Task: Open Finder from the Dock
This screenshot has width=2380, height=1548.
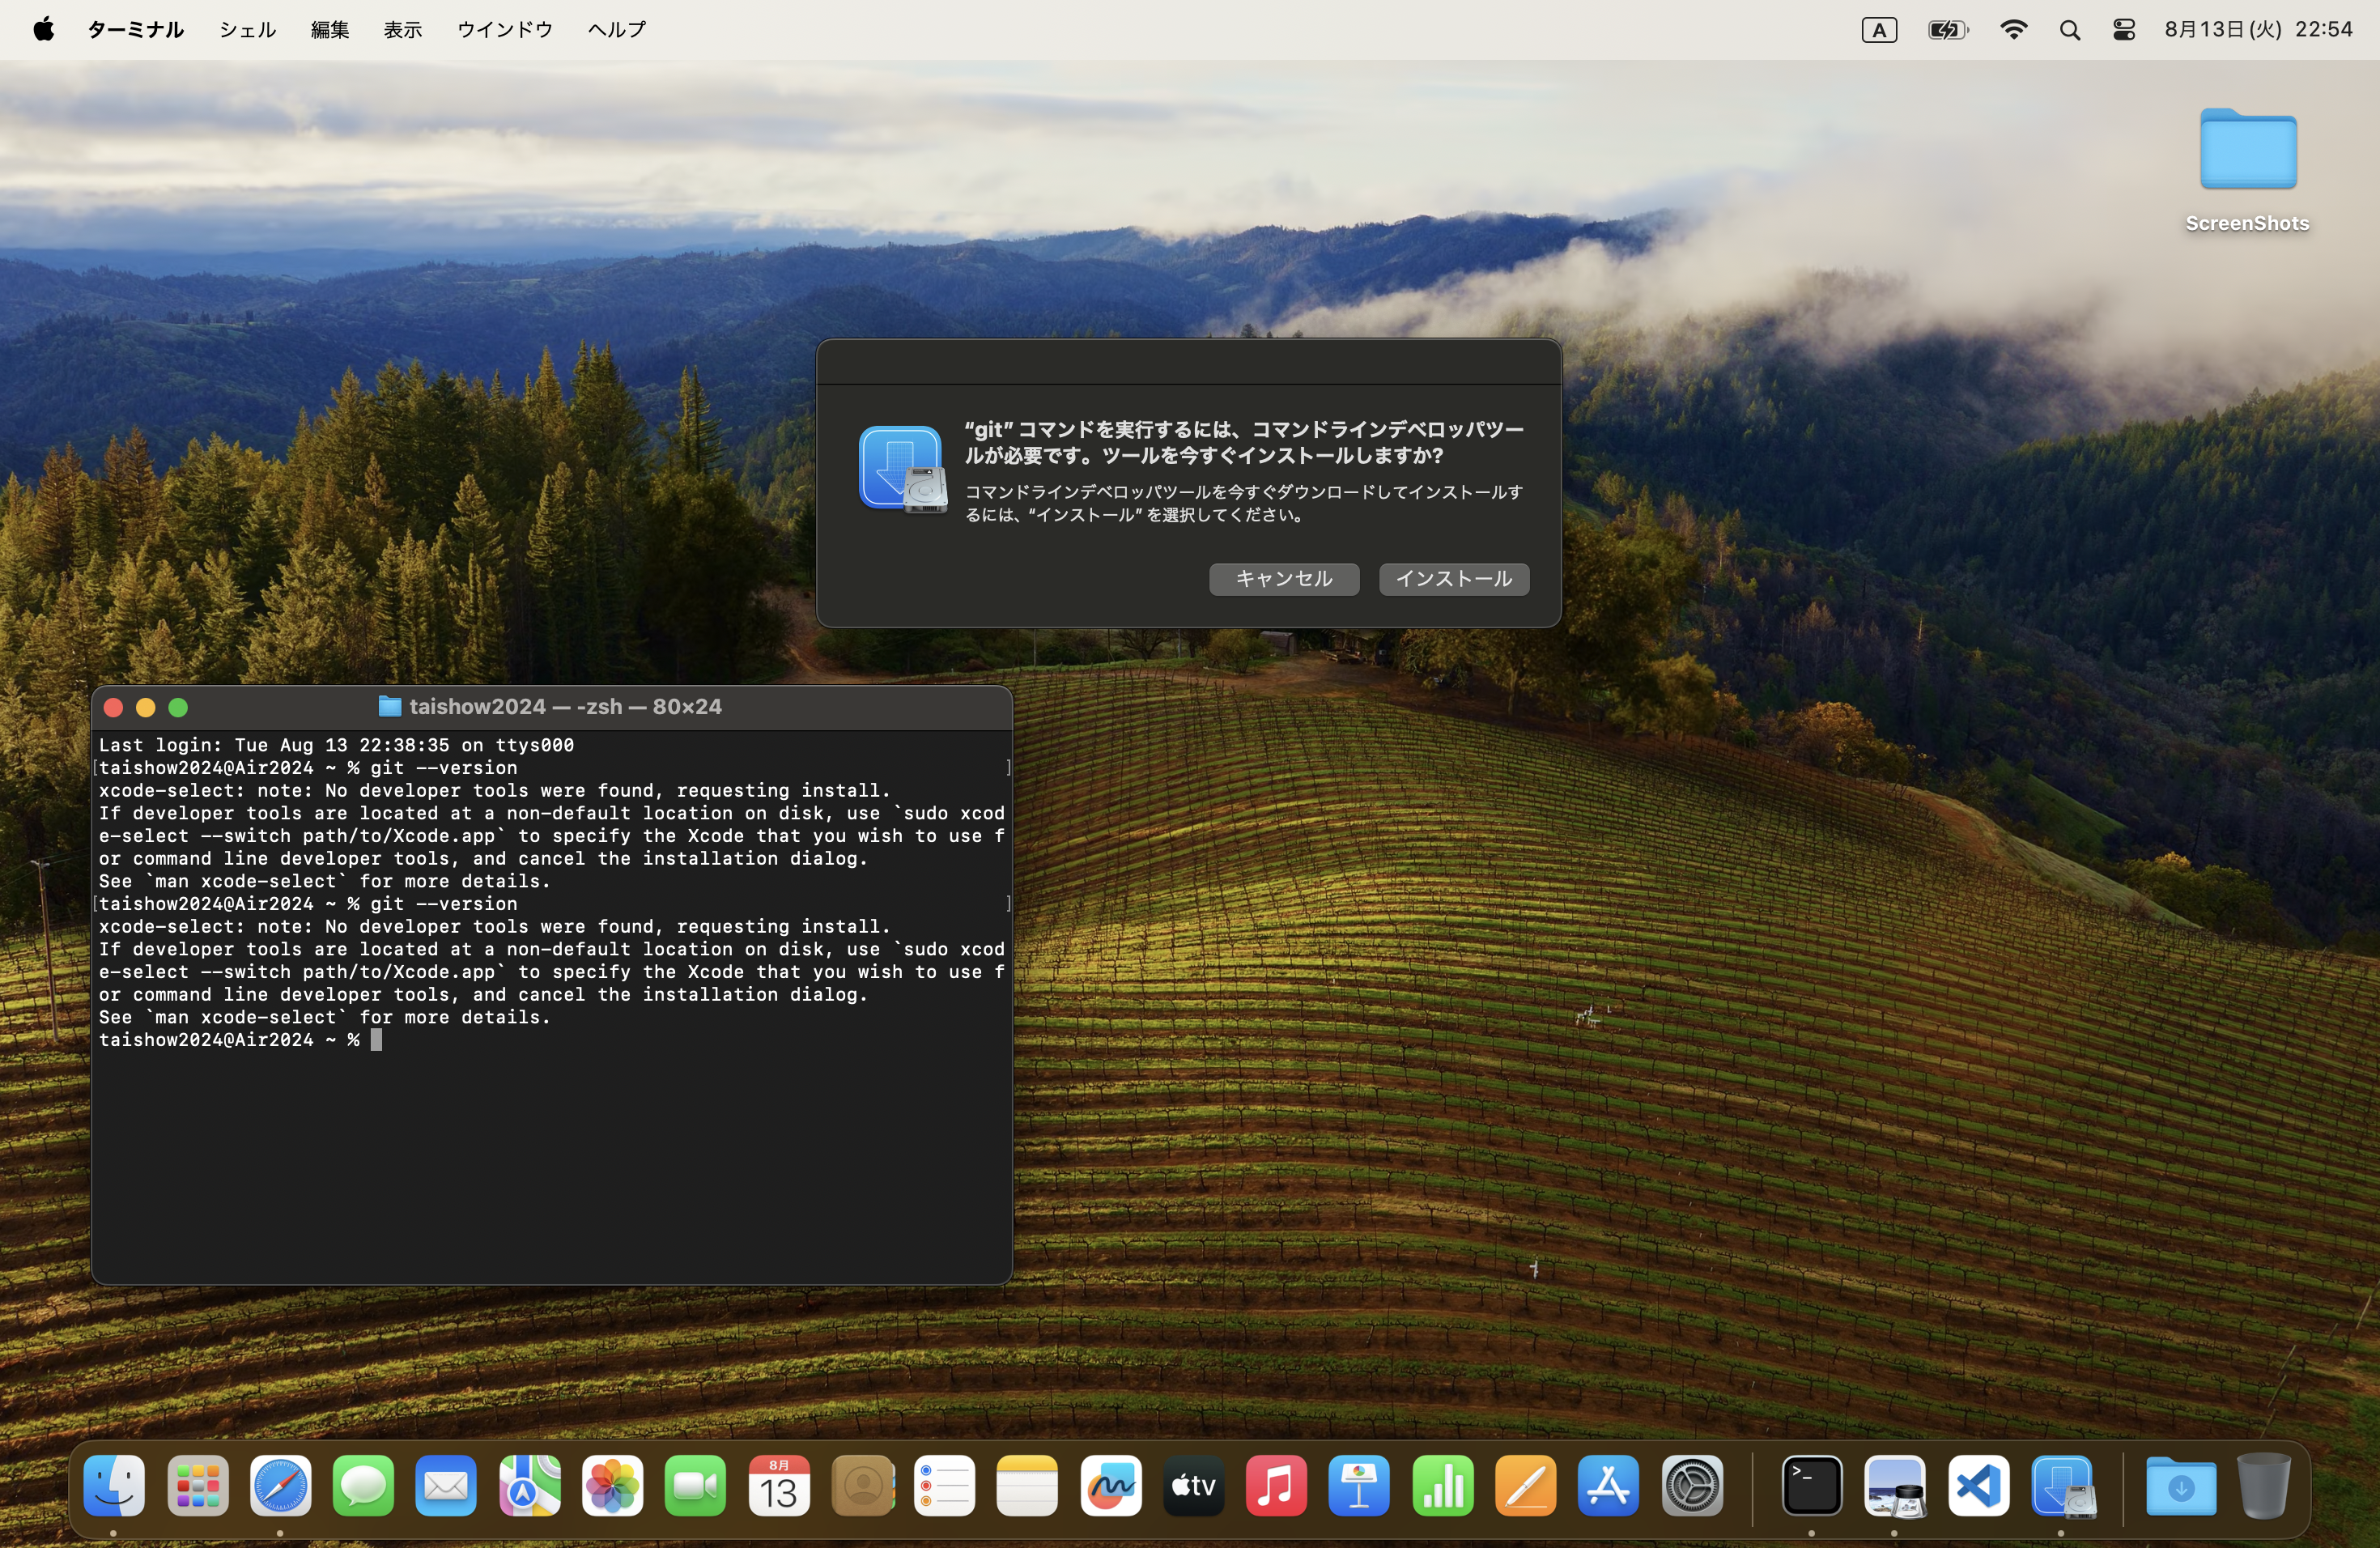Action: (x=114, y=1486)
